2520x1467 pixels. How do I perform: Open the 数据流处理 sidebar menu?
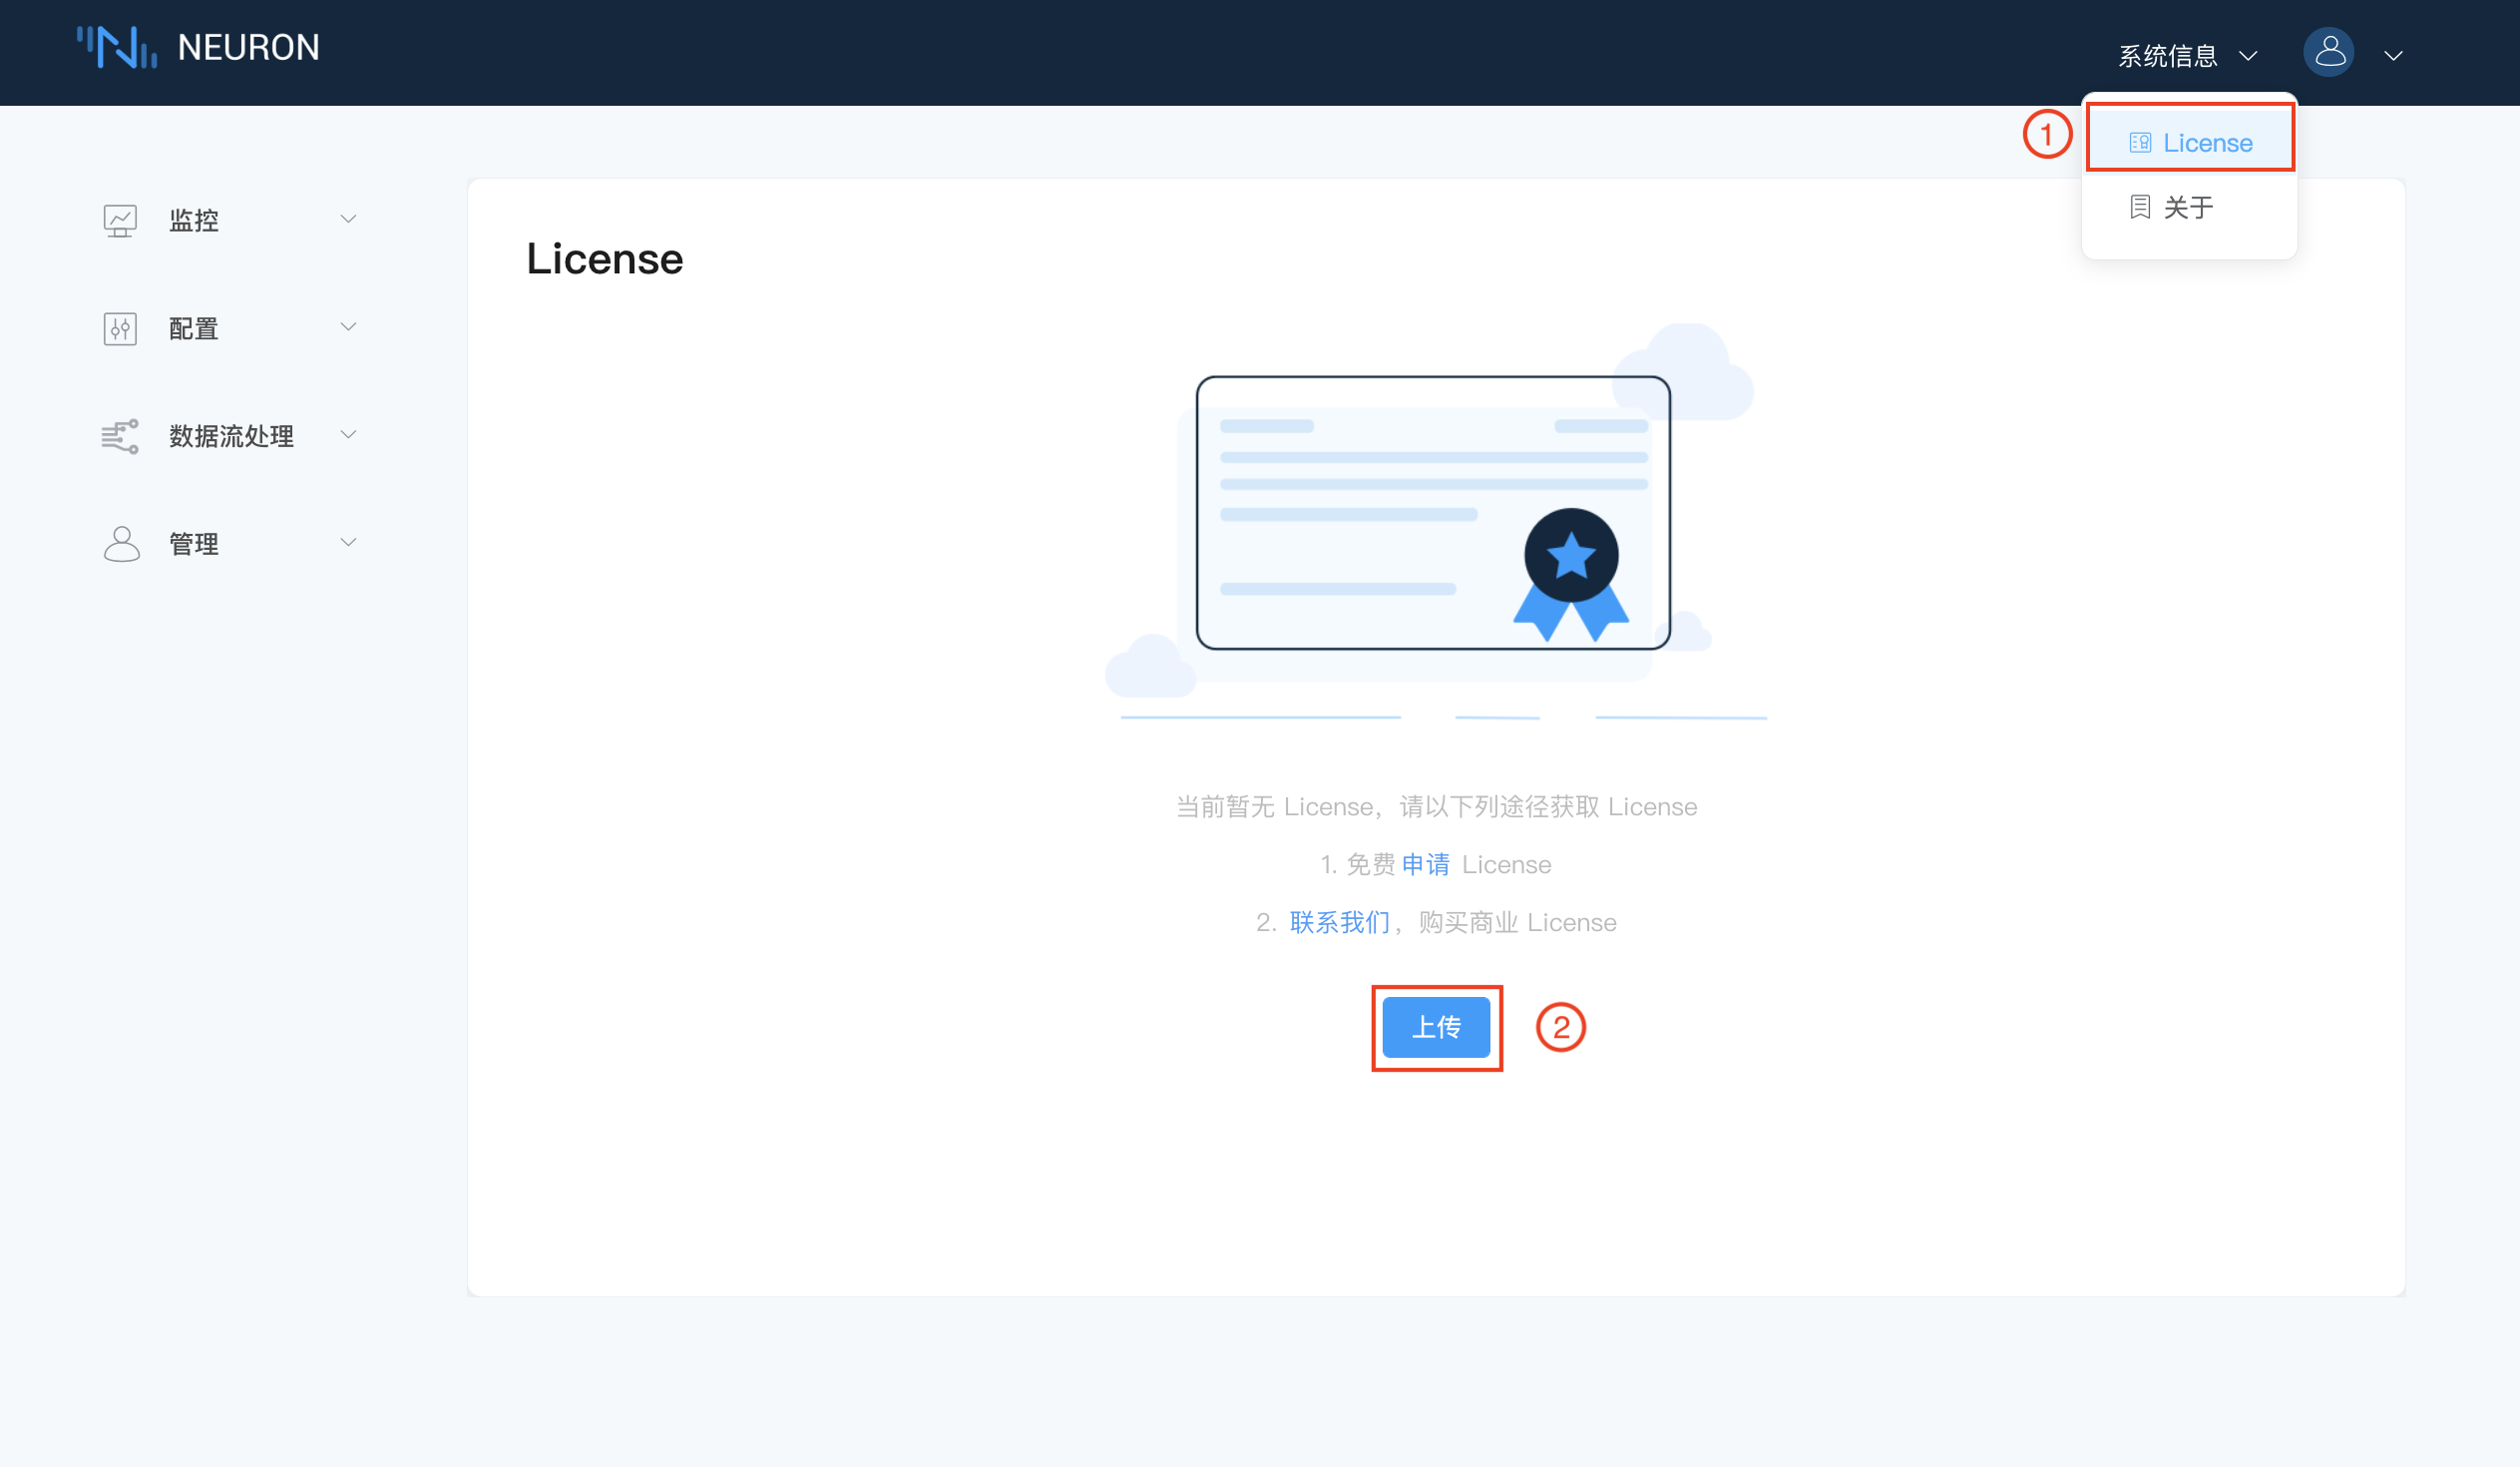pyautogui.click(x=230, y=436)
